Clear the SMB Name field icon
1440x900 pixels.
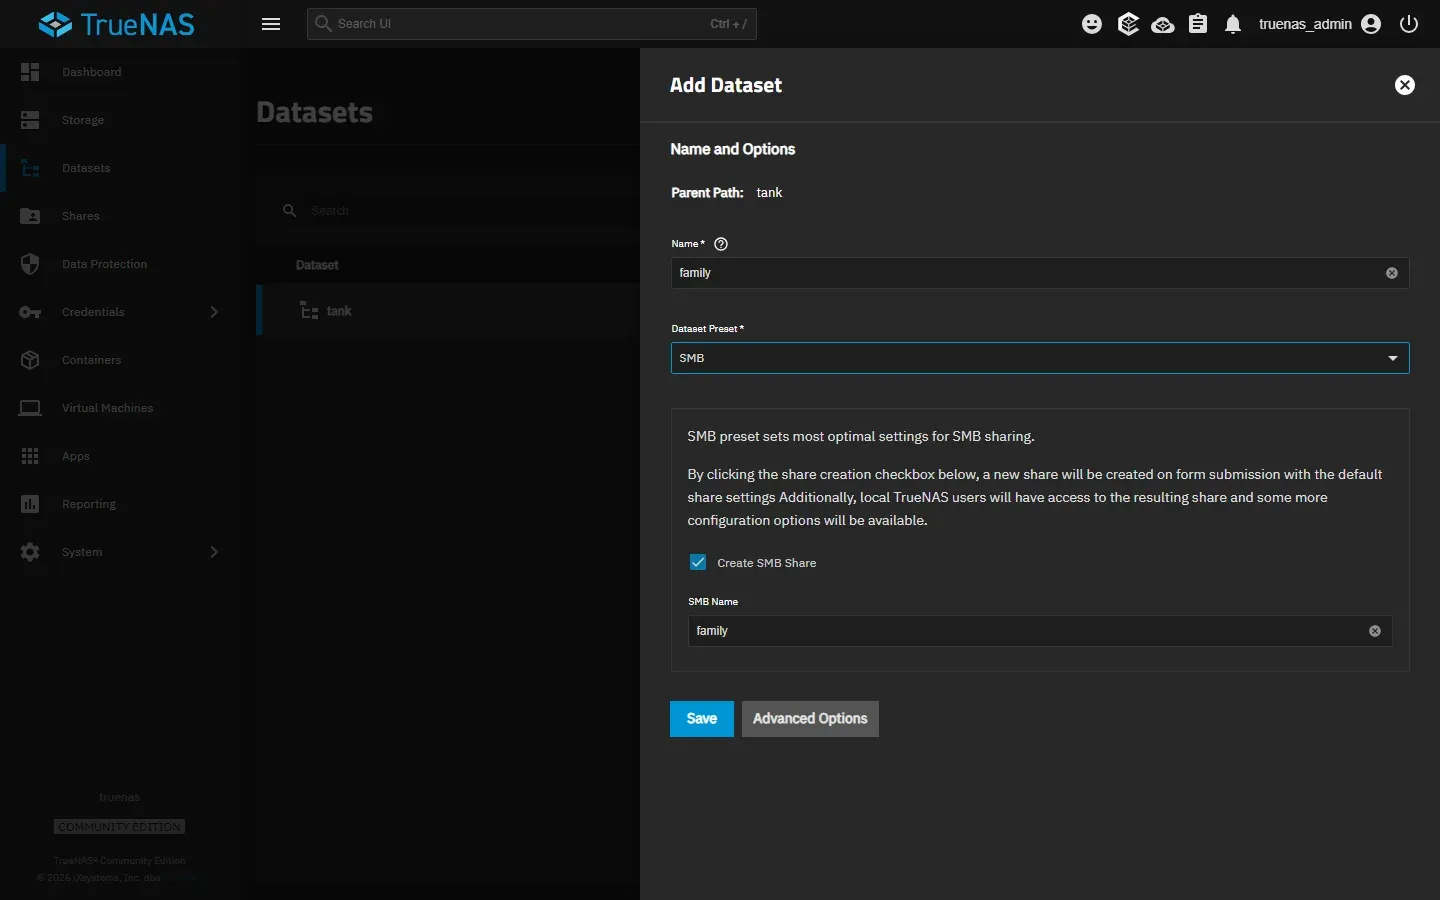[x=1375, y=631]
